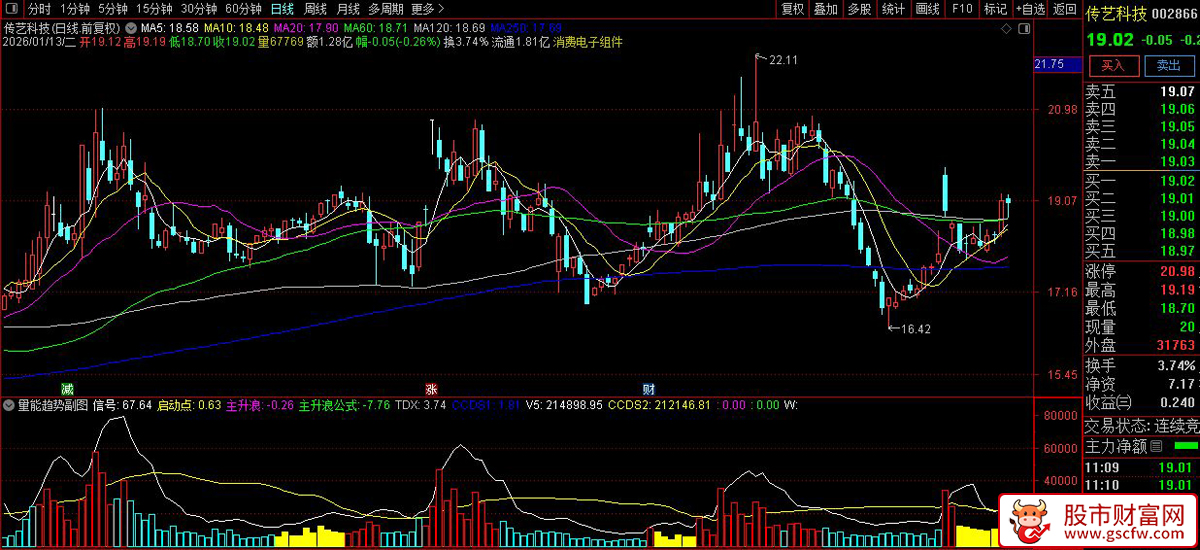The height and width of the screenshot is (550, 1200).
Task: Select the 5分钟 period tab
Action: click(113, 9)
